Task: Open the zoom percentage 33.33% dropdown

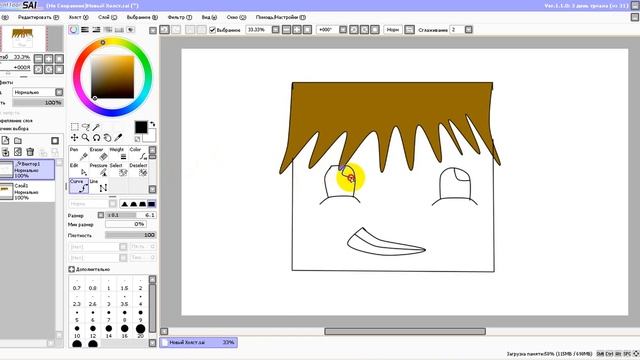Action: (276, 30)
